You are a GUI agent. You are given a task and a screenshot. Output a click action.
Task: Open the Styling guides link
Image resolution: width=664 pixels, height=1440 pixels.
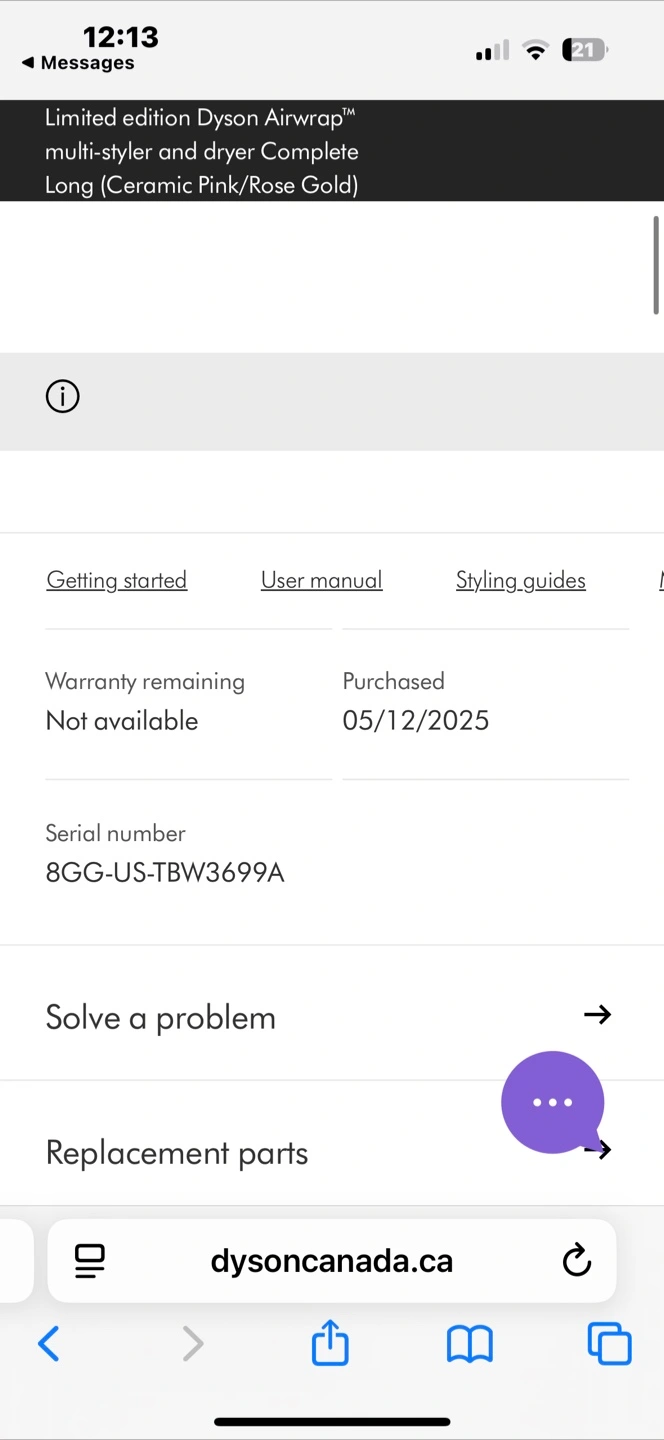(x=520, y=580)
